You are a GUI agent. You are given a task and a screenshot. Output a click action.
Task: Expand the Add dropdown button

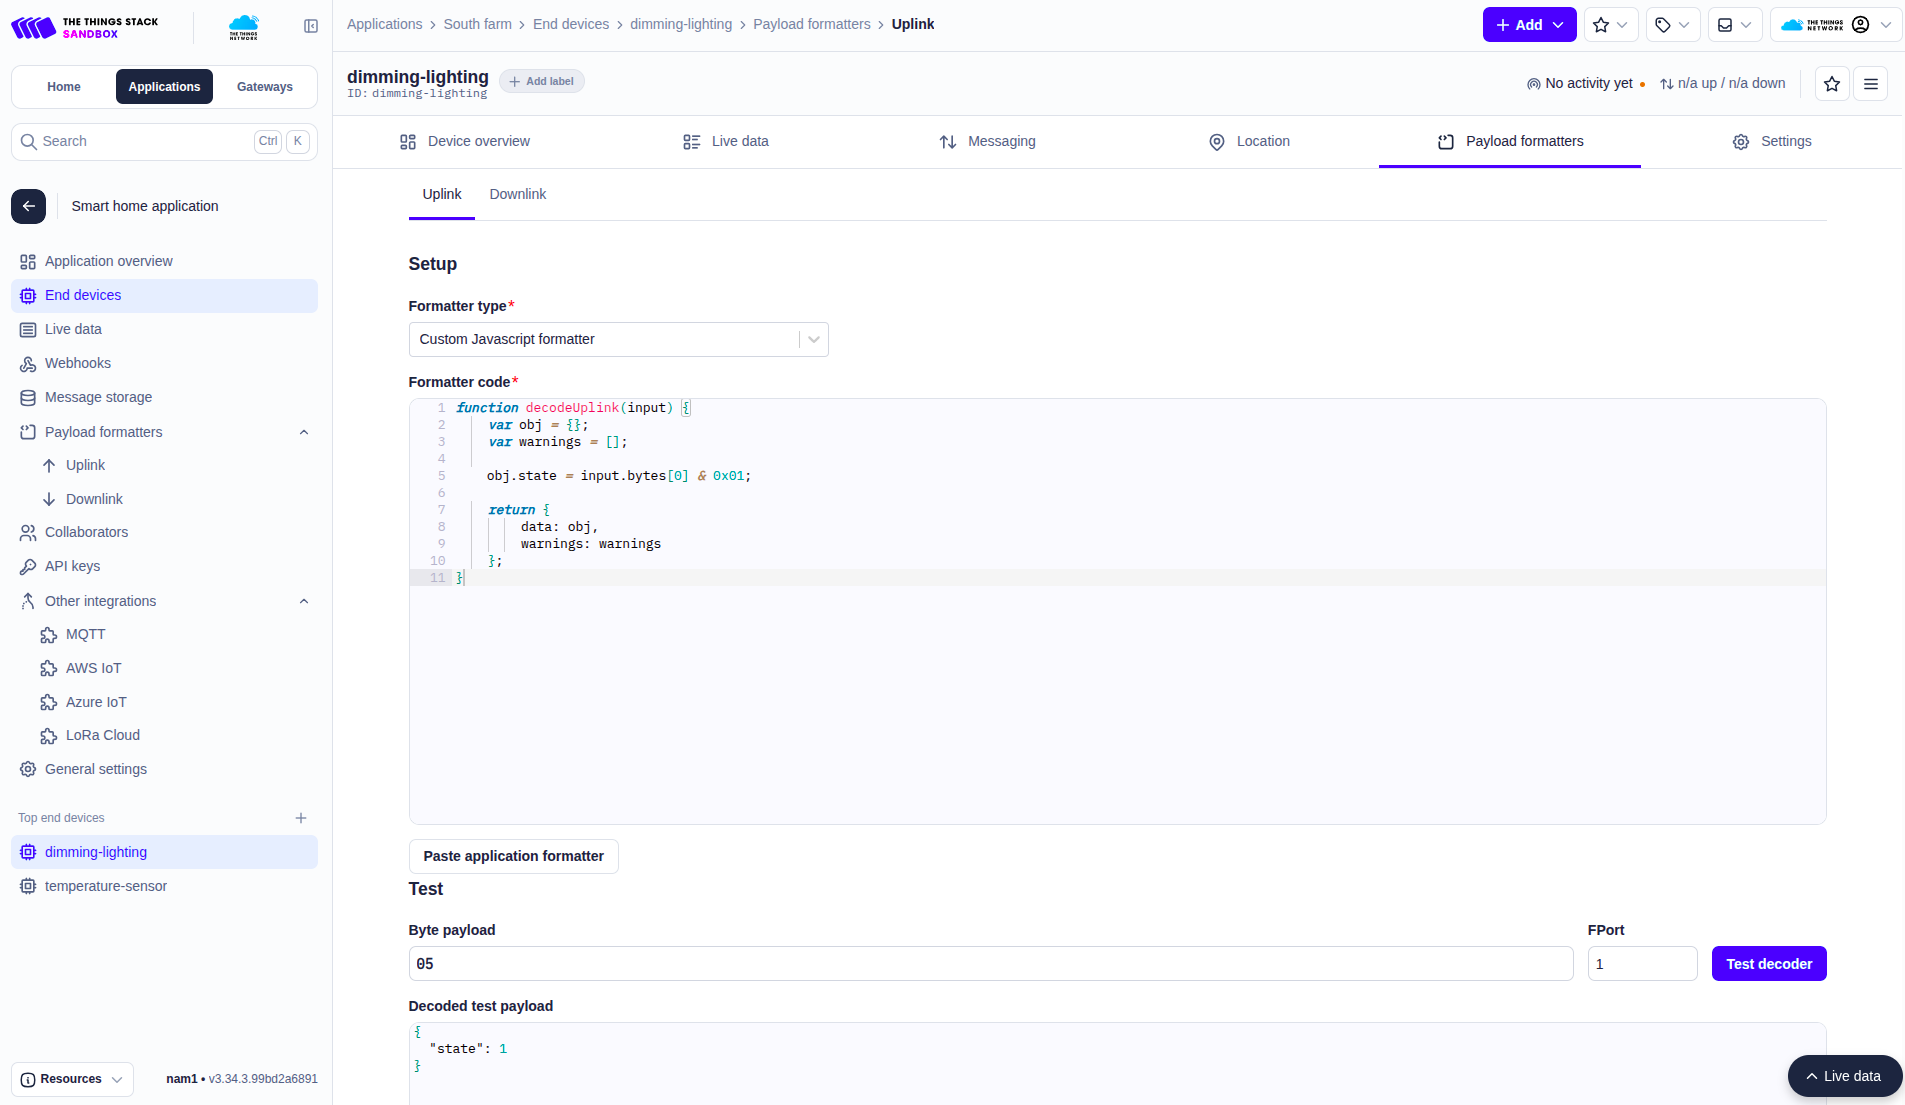(x=1529, y=25)
